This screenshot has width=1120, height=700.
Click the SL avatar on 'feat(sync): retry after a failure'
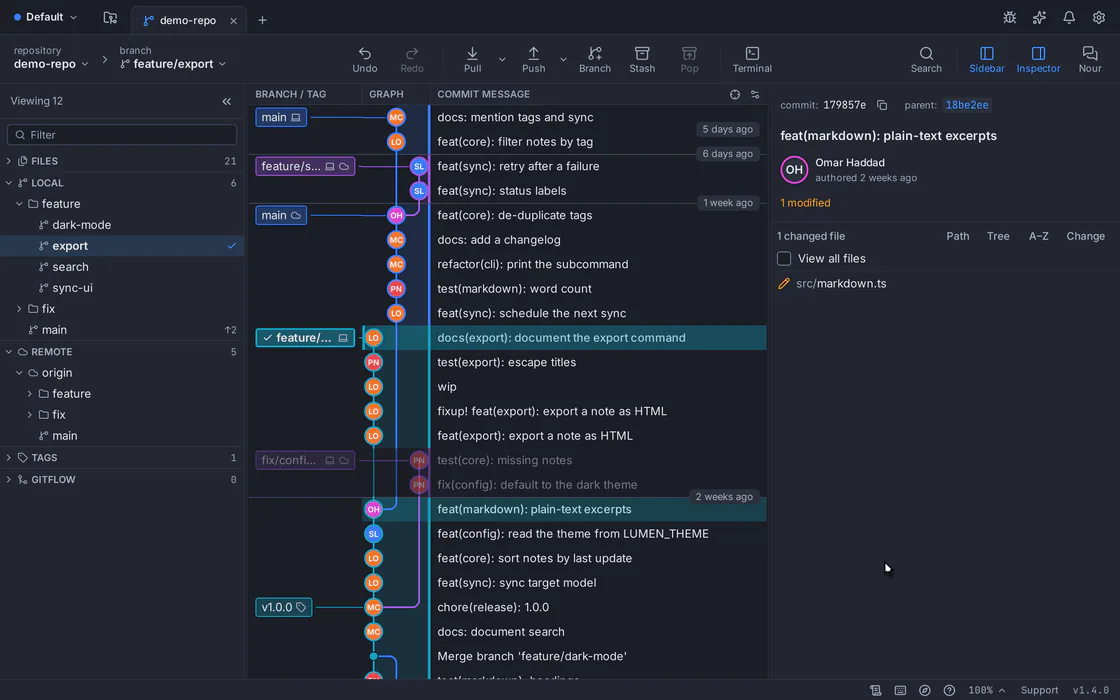pyautogui.click(x=419, y=166)
